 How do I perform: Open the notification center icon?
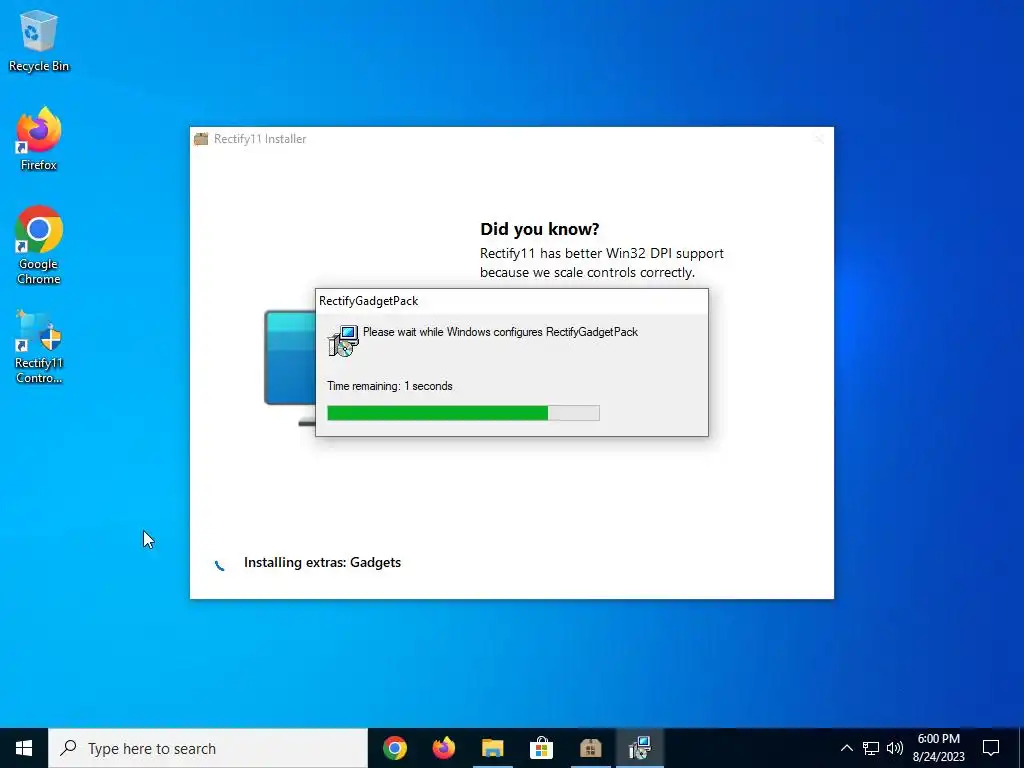pos(991,748)
